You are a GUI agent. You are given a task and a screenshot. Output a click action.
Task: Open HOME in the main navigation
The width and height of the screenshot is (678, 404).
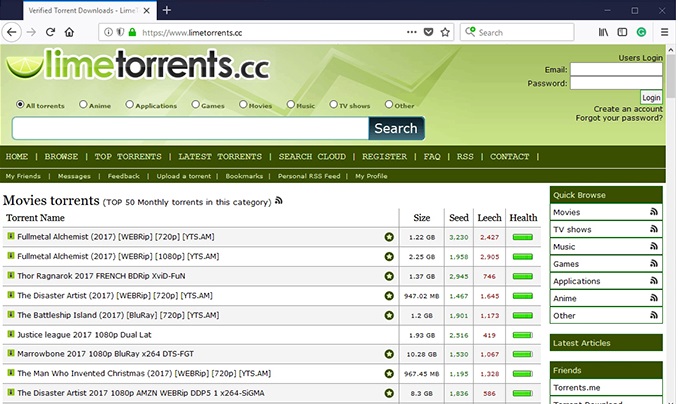coord(17,157)
